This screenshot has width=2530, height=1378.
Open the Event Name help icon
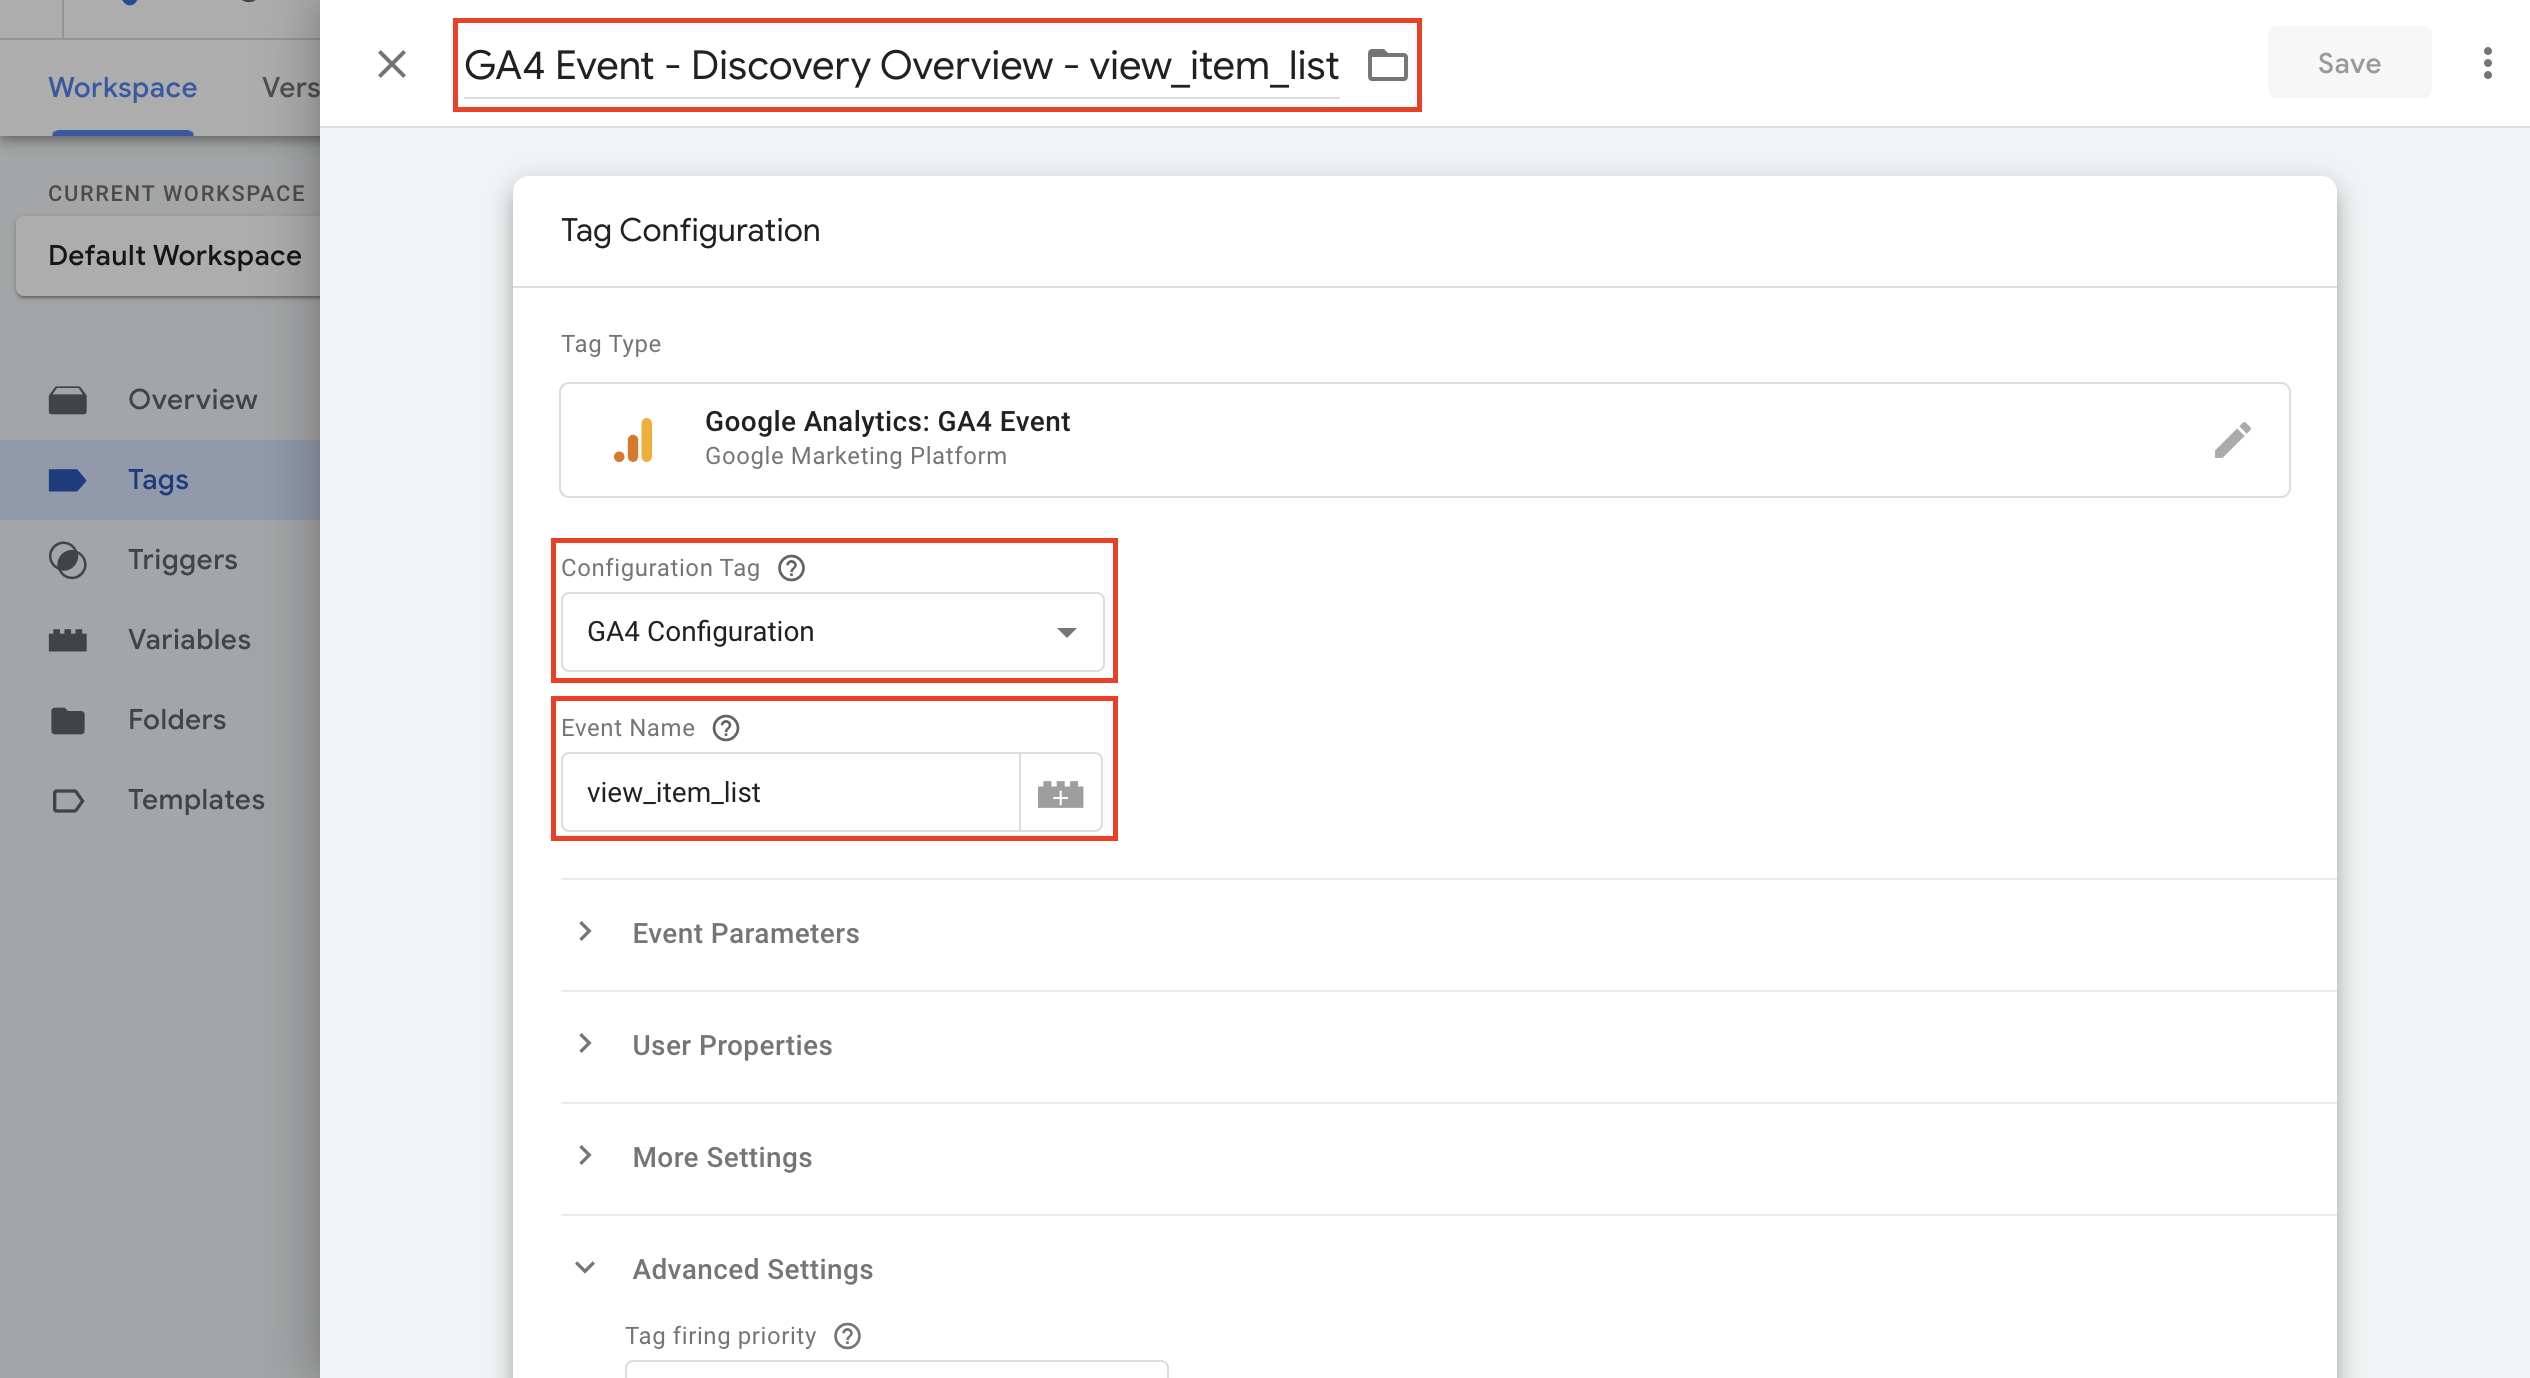tap(726, 728)
